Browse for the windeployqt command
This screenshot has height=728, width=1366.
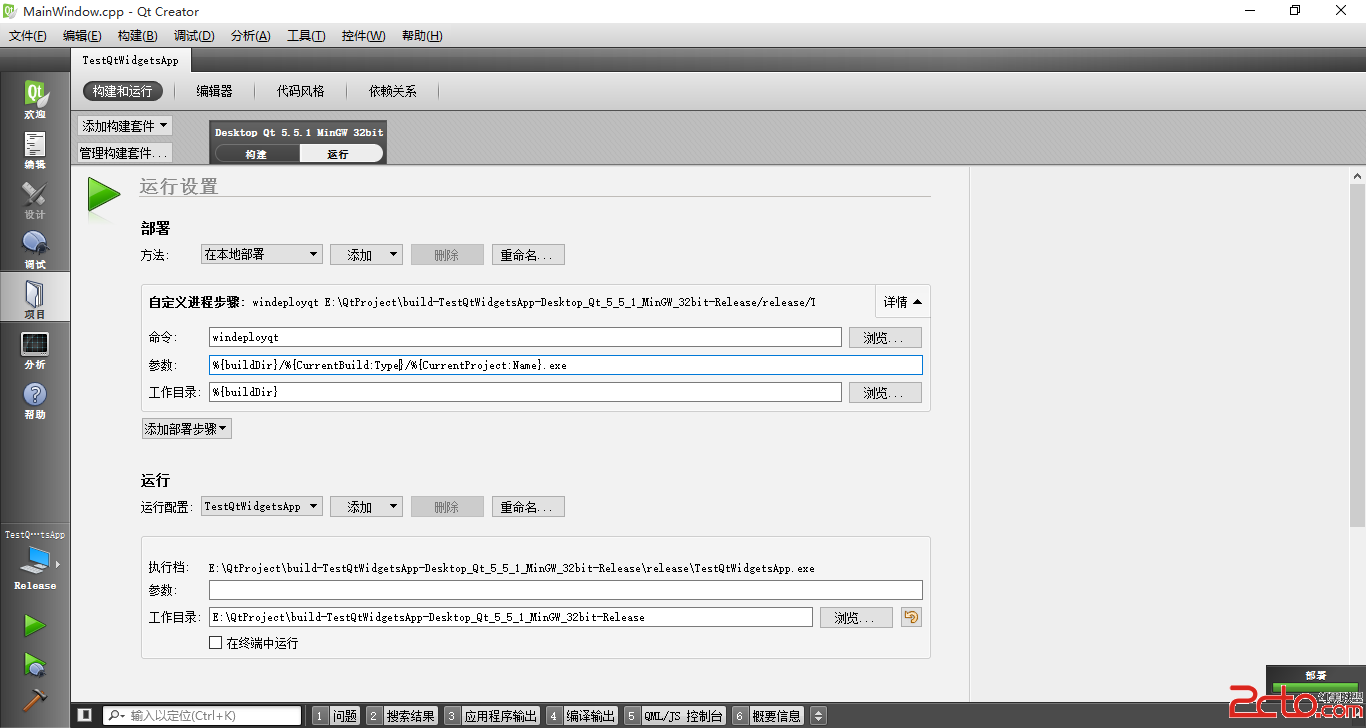coord(885,338)
